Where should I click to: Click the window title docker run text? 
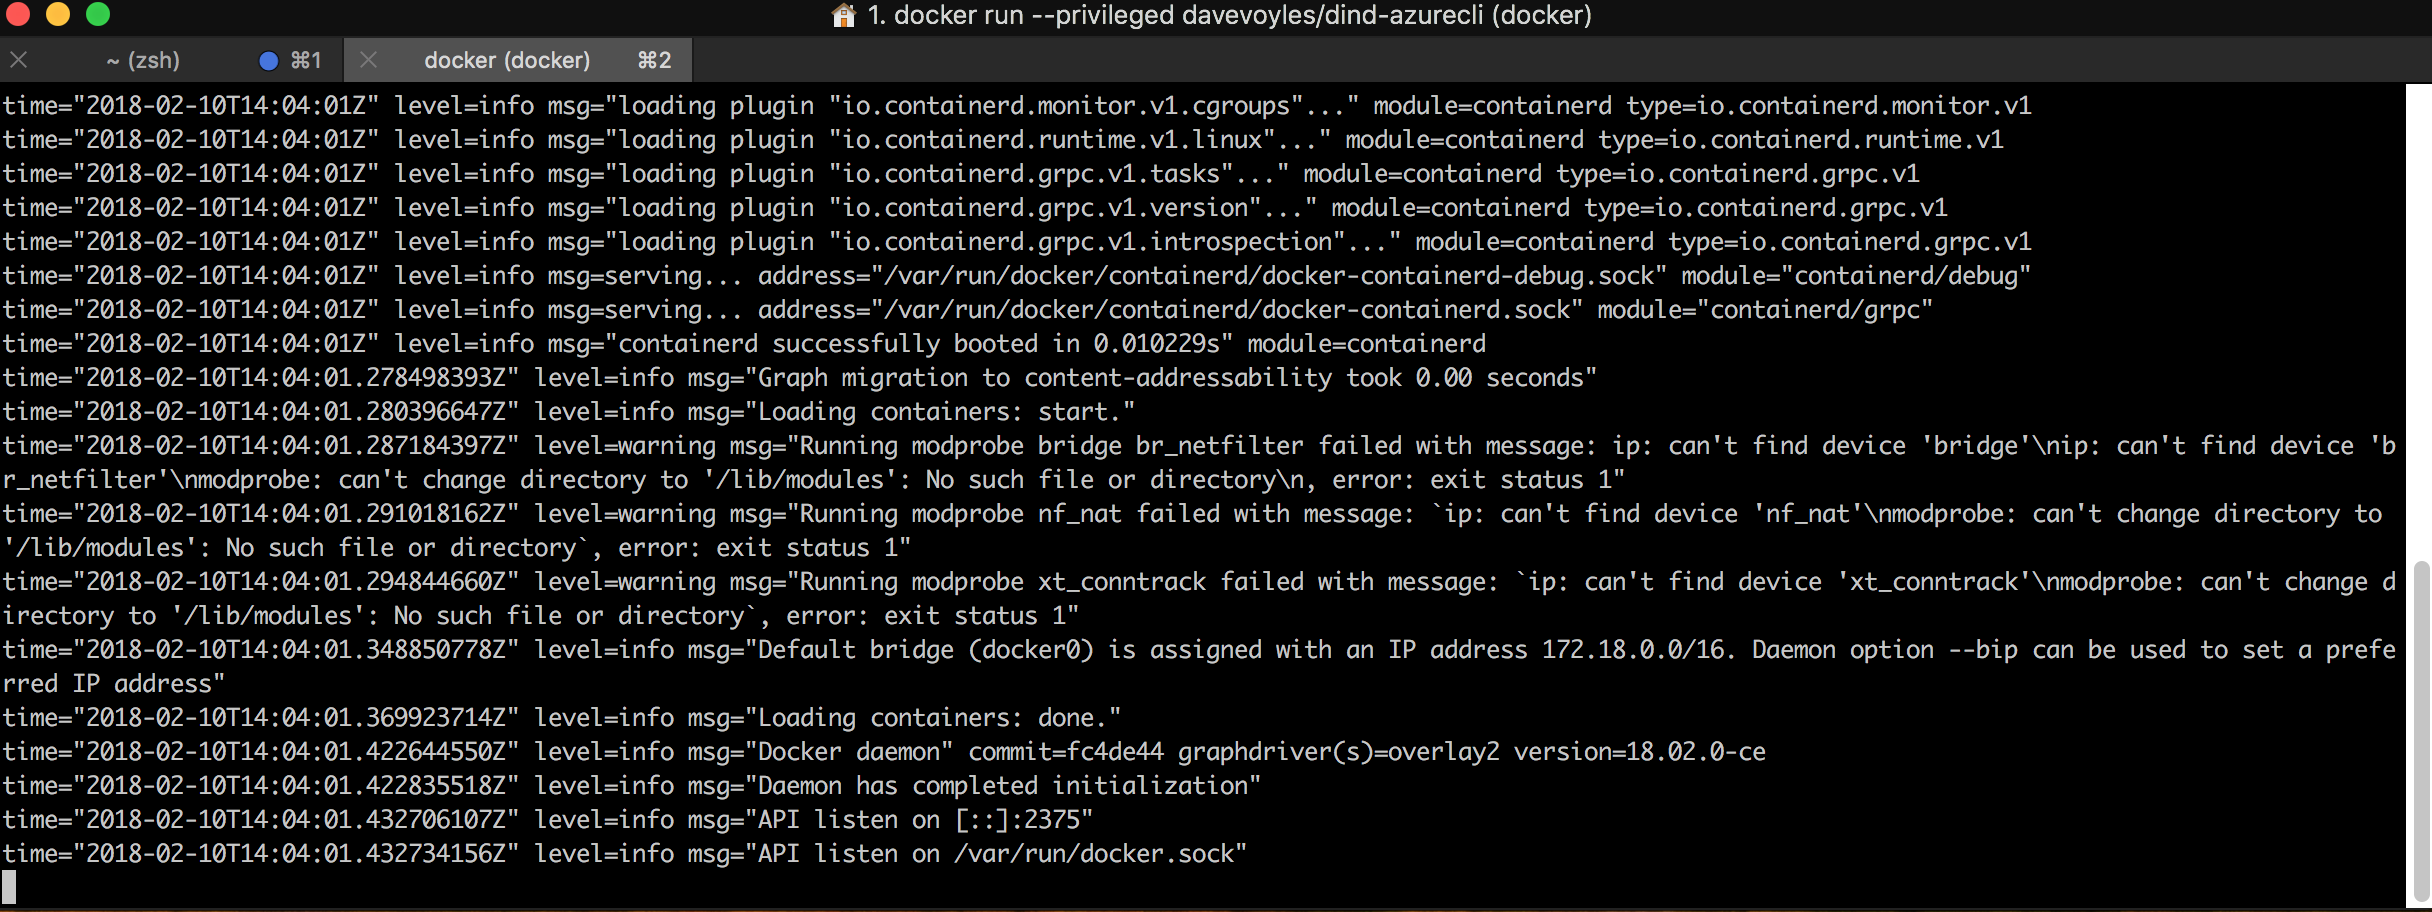tap(1229, 15)
